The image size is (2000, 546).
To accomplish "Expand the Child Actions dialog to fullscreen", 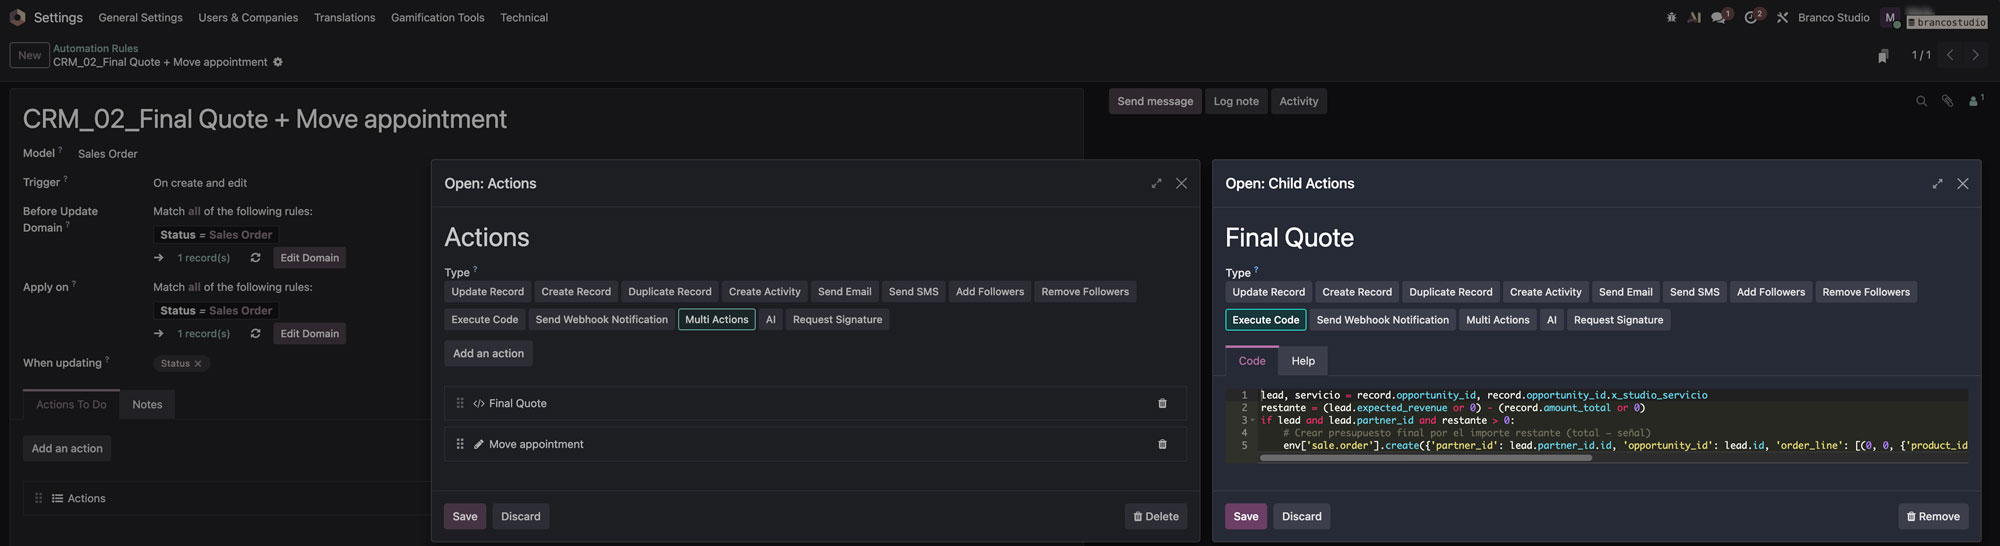I will tap(1937, 184).
